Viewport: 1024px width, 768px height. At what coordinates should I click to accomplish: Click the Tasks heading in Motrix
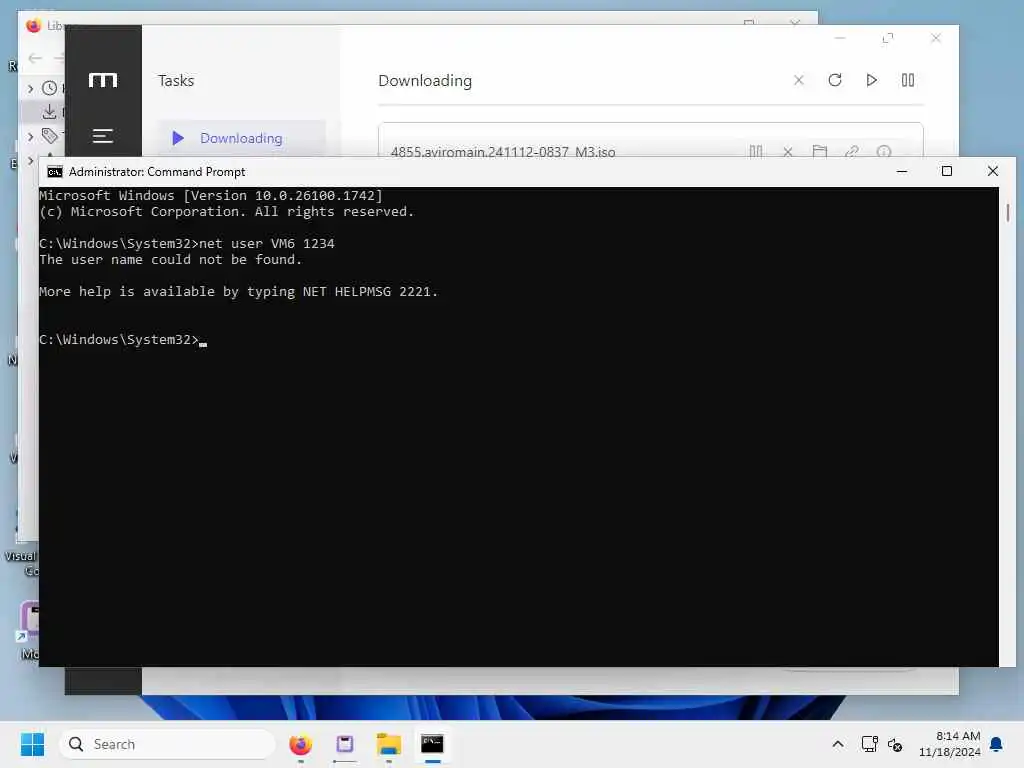176,80
